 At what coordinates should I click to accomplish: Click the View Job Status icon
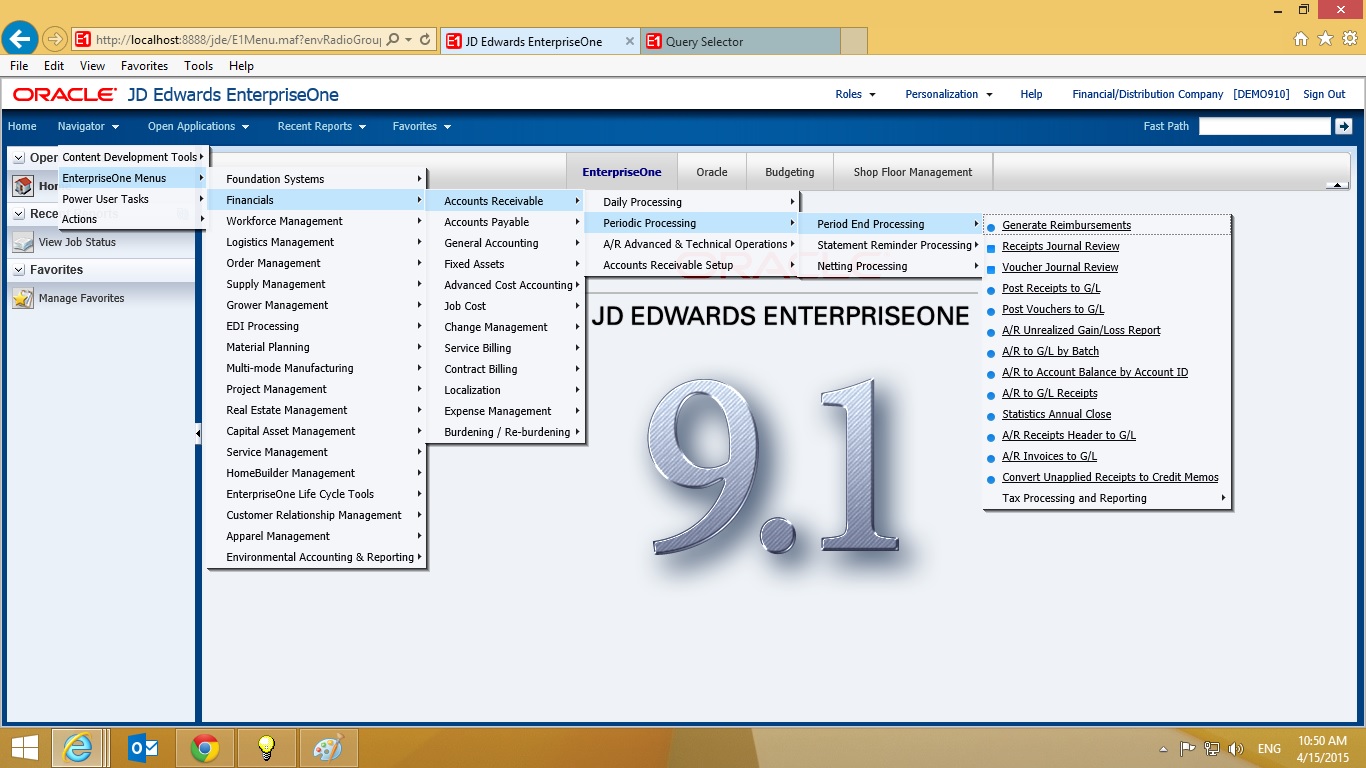click(x=23, y=242)
